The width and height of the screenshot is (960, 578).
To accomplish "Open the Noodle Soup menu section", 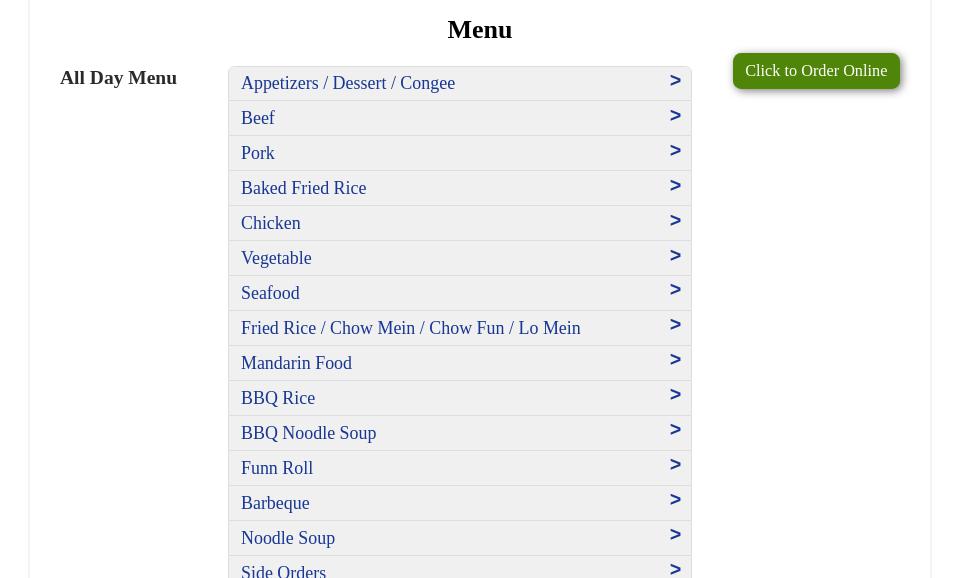I will tap(288, 538).
